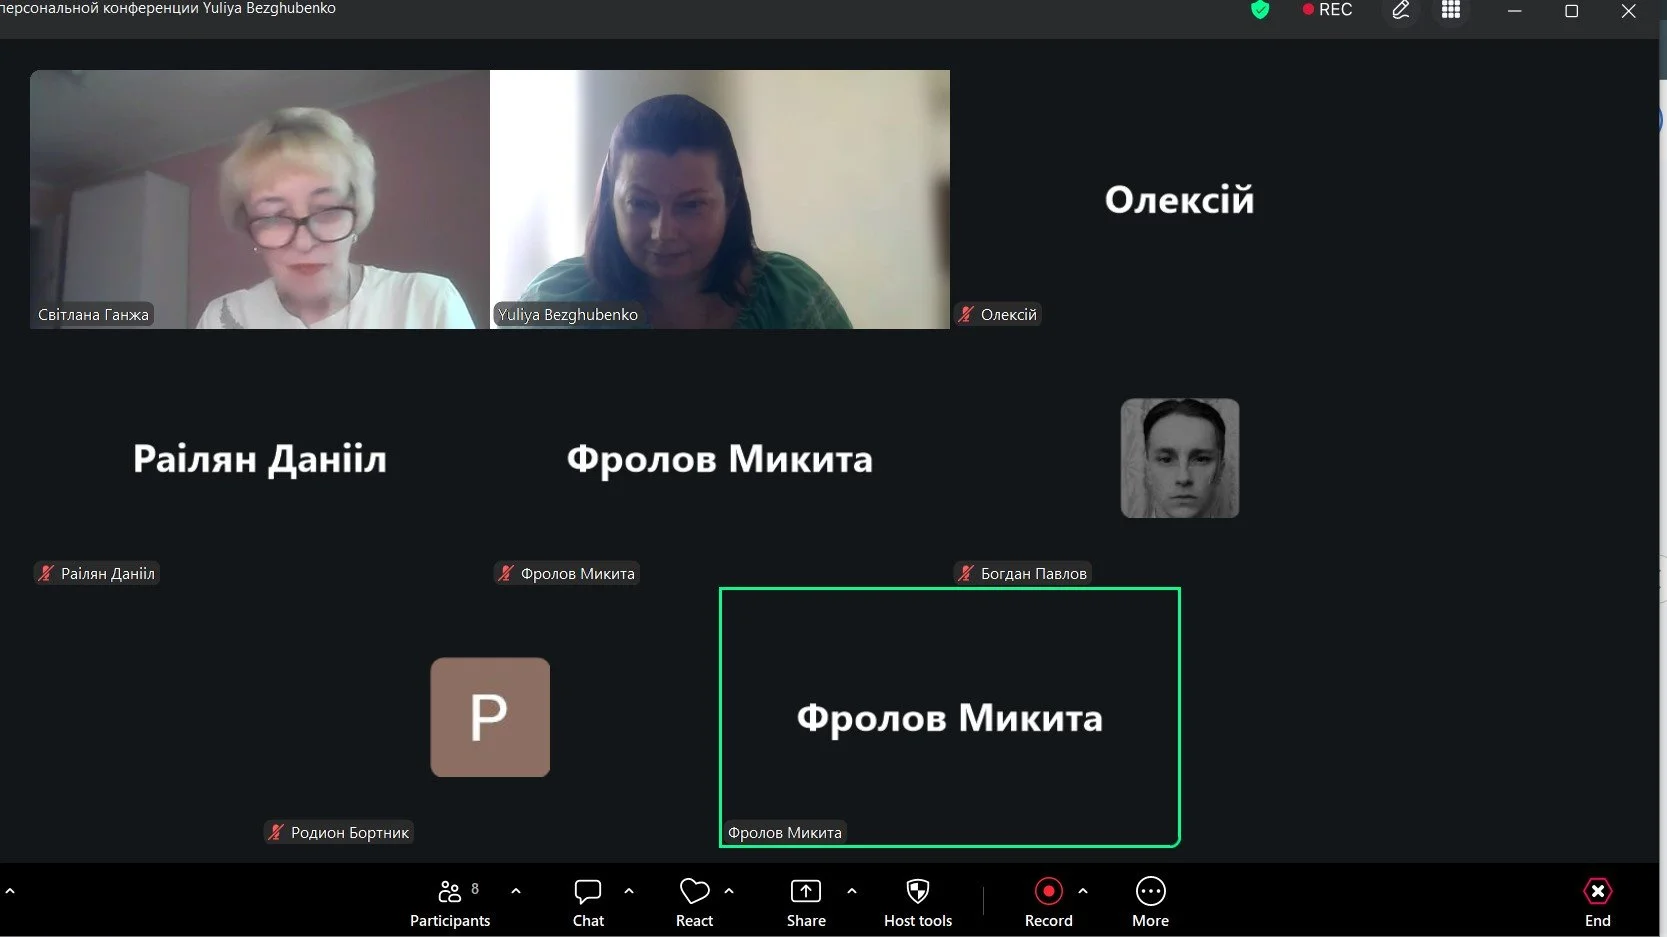Open the Chat panel

tap(588, 903)
